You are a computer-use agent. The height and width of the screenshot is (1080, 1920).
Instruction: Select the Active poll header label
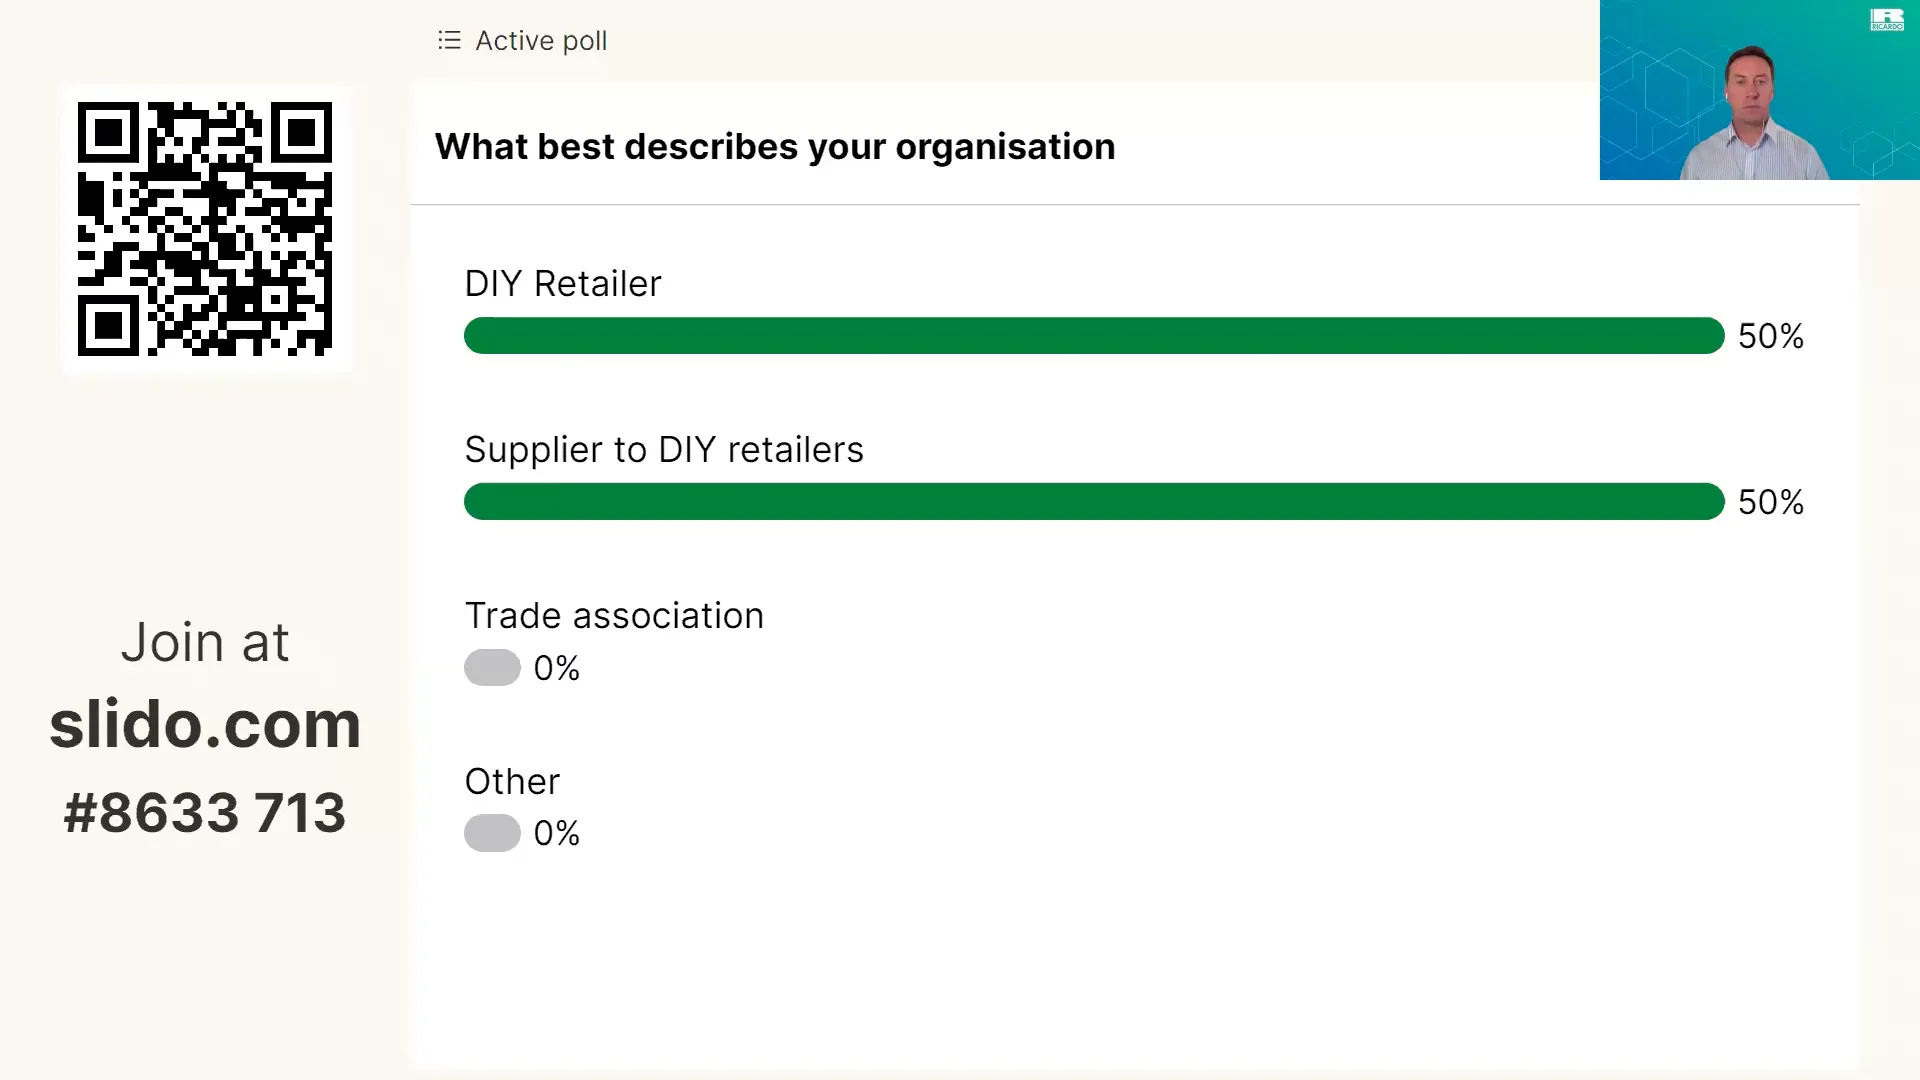pyautogui.click(x=541, y=40)
